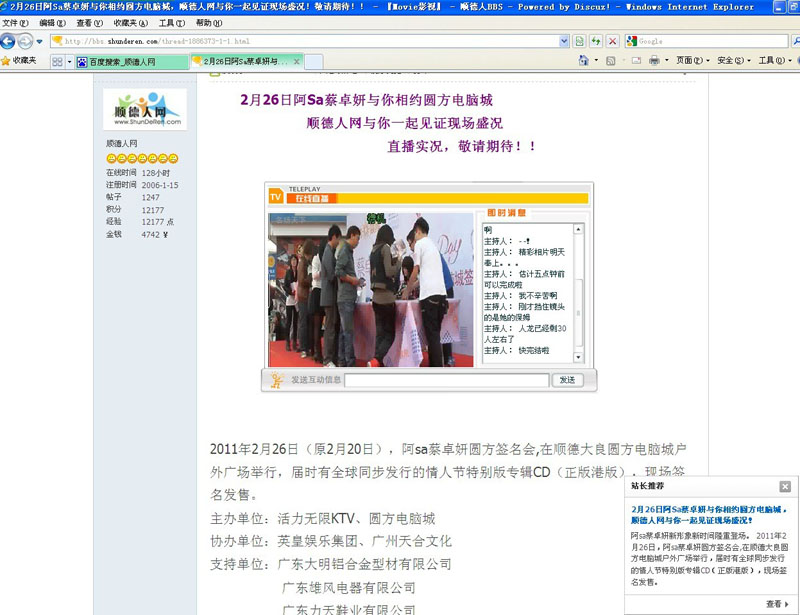This screenshot has width=800, height=615.
Task: Click the live video stream
Action: (371, 290)
